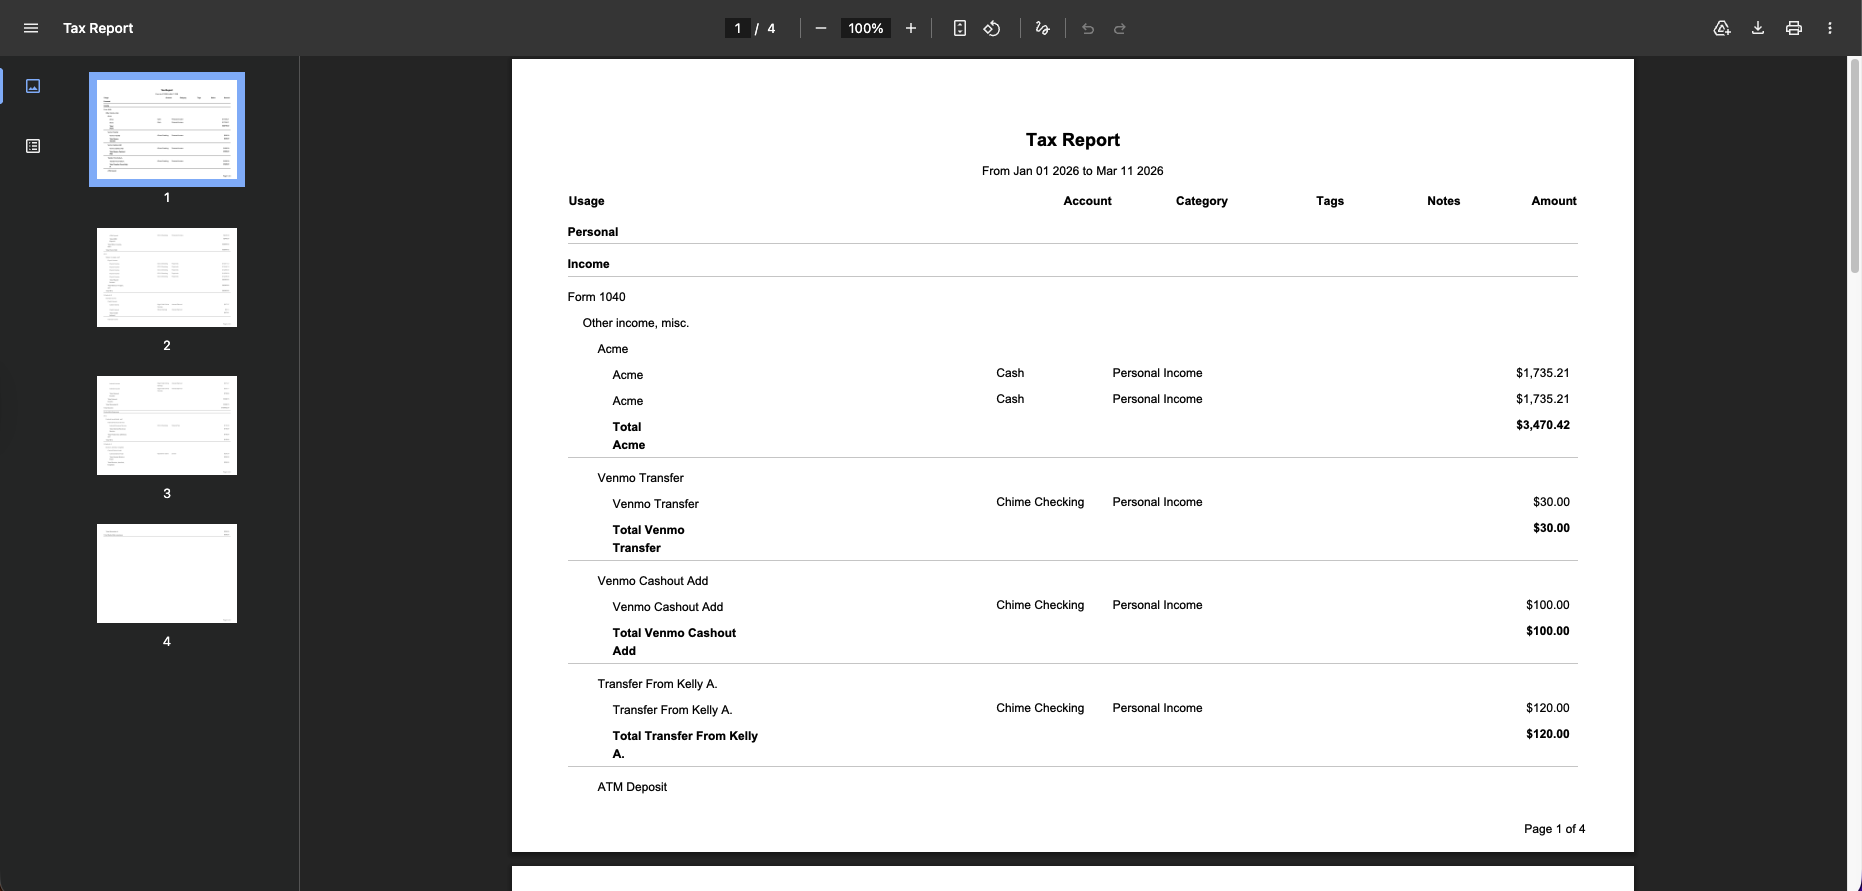Select the page 2 thumbnail

pos(167,277)
